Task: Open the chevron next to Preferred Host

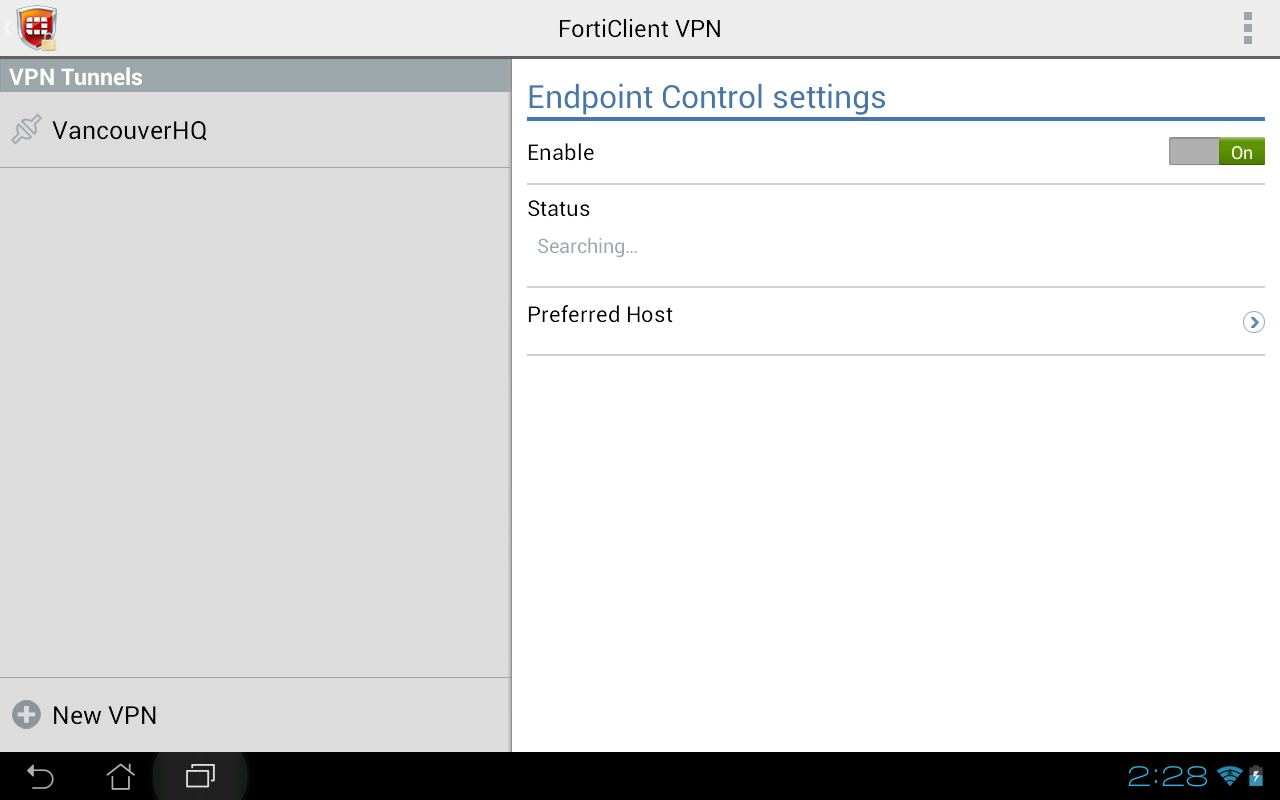Action: [1254, 322]
